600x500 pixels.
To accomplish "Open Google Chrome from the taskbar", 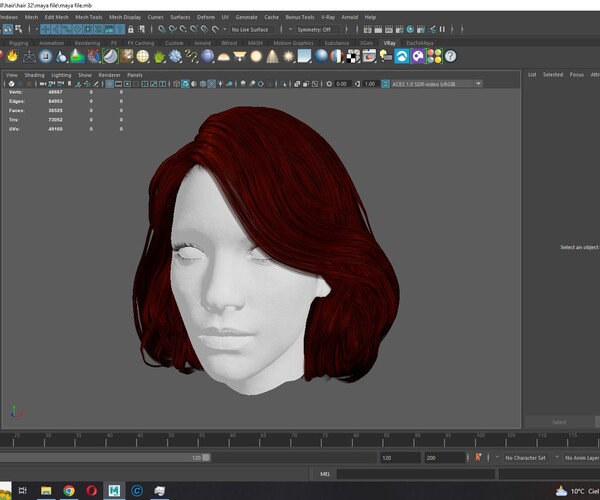I will tap(69, 490).
